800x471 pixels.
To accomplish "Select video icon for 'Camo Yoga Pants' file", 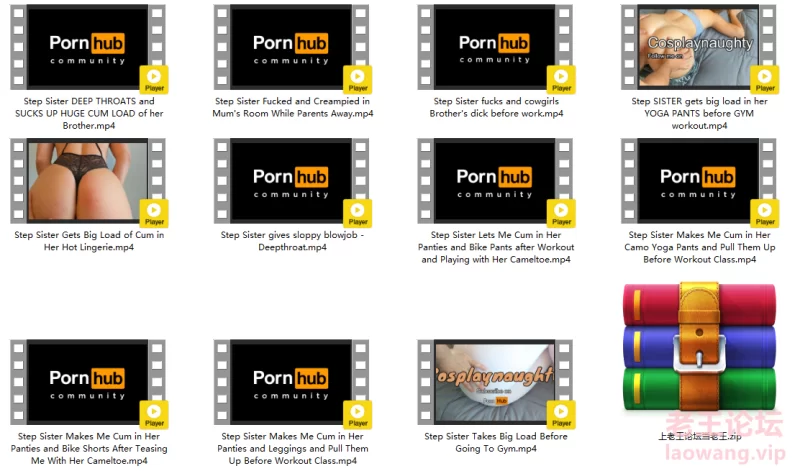I will [698, 181].
